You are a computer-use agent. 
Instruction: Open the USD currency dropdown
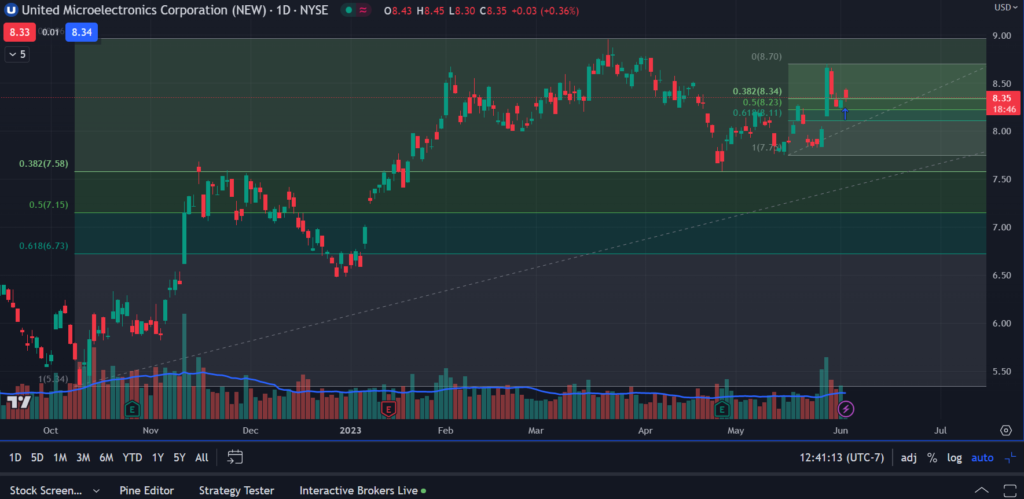pos(1005,7)
